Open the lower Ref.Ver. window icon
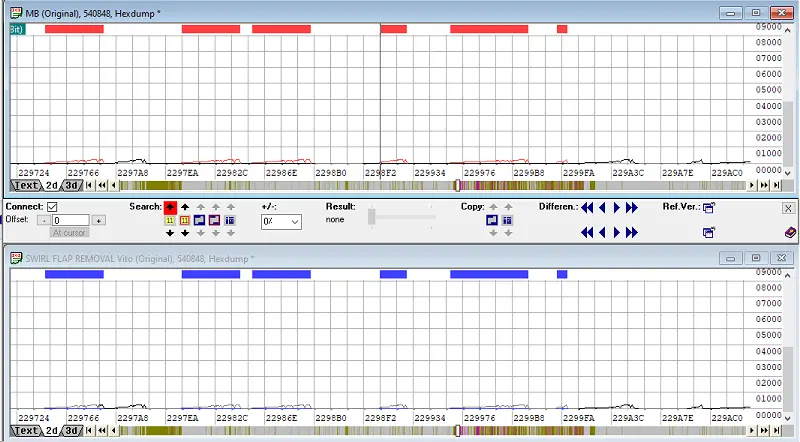800x442 pixels. pos(709,233)
